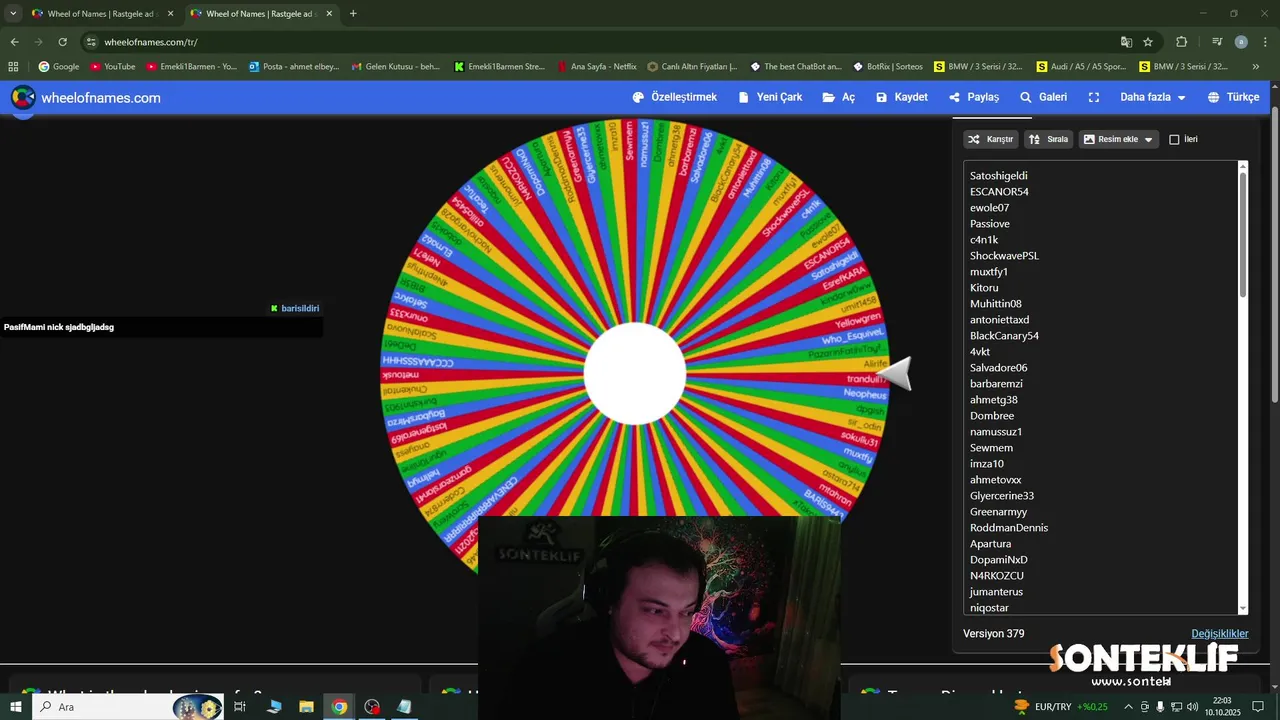View site information icon in address bar
The height and width of the screenshot is (720, 1280).
pos(91,42)
